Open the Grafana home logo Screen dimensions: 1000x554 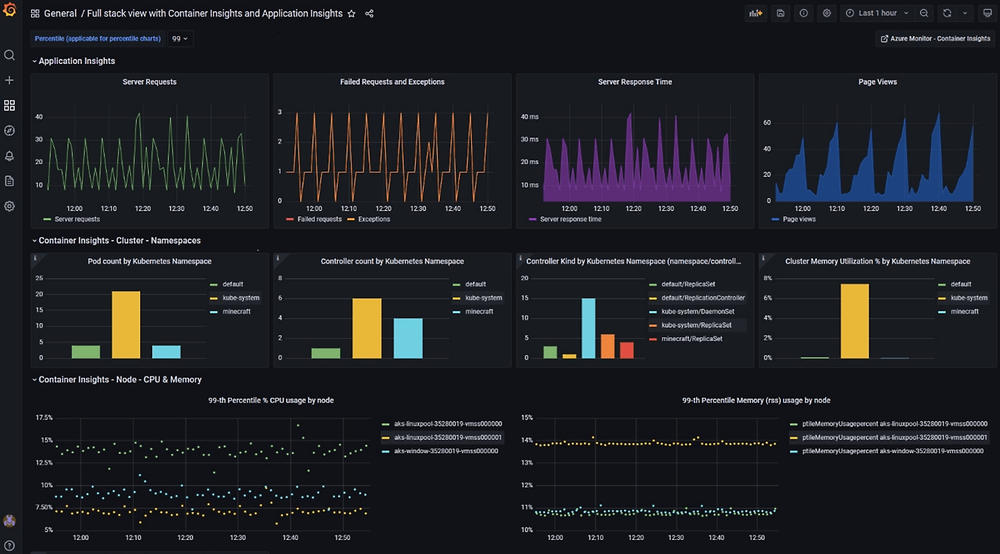[10, 10]
